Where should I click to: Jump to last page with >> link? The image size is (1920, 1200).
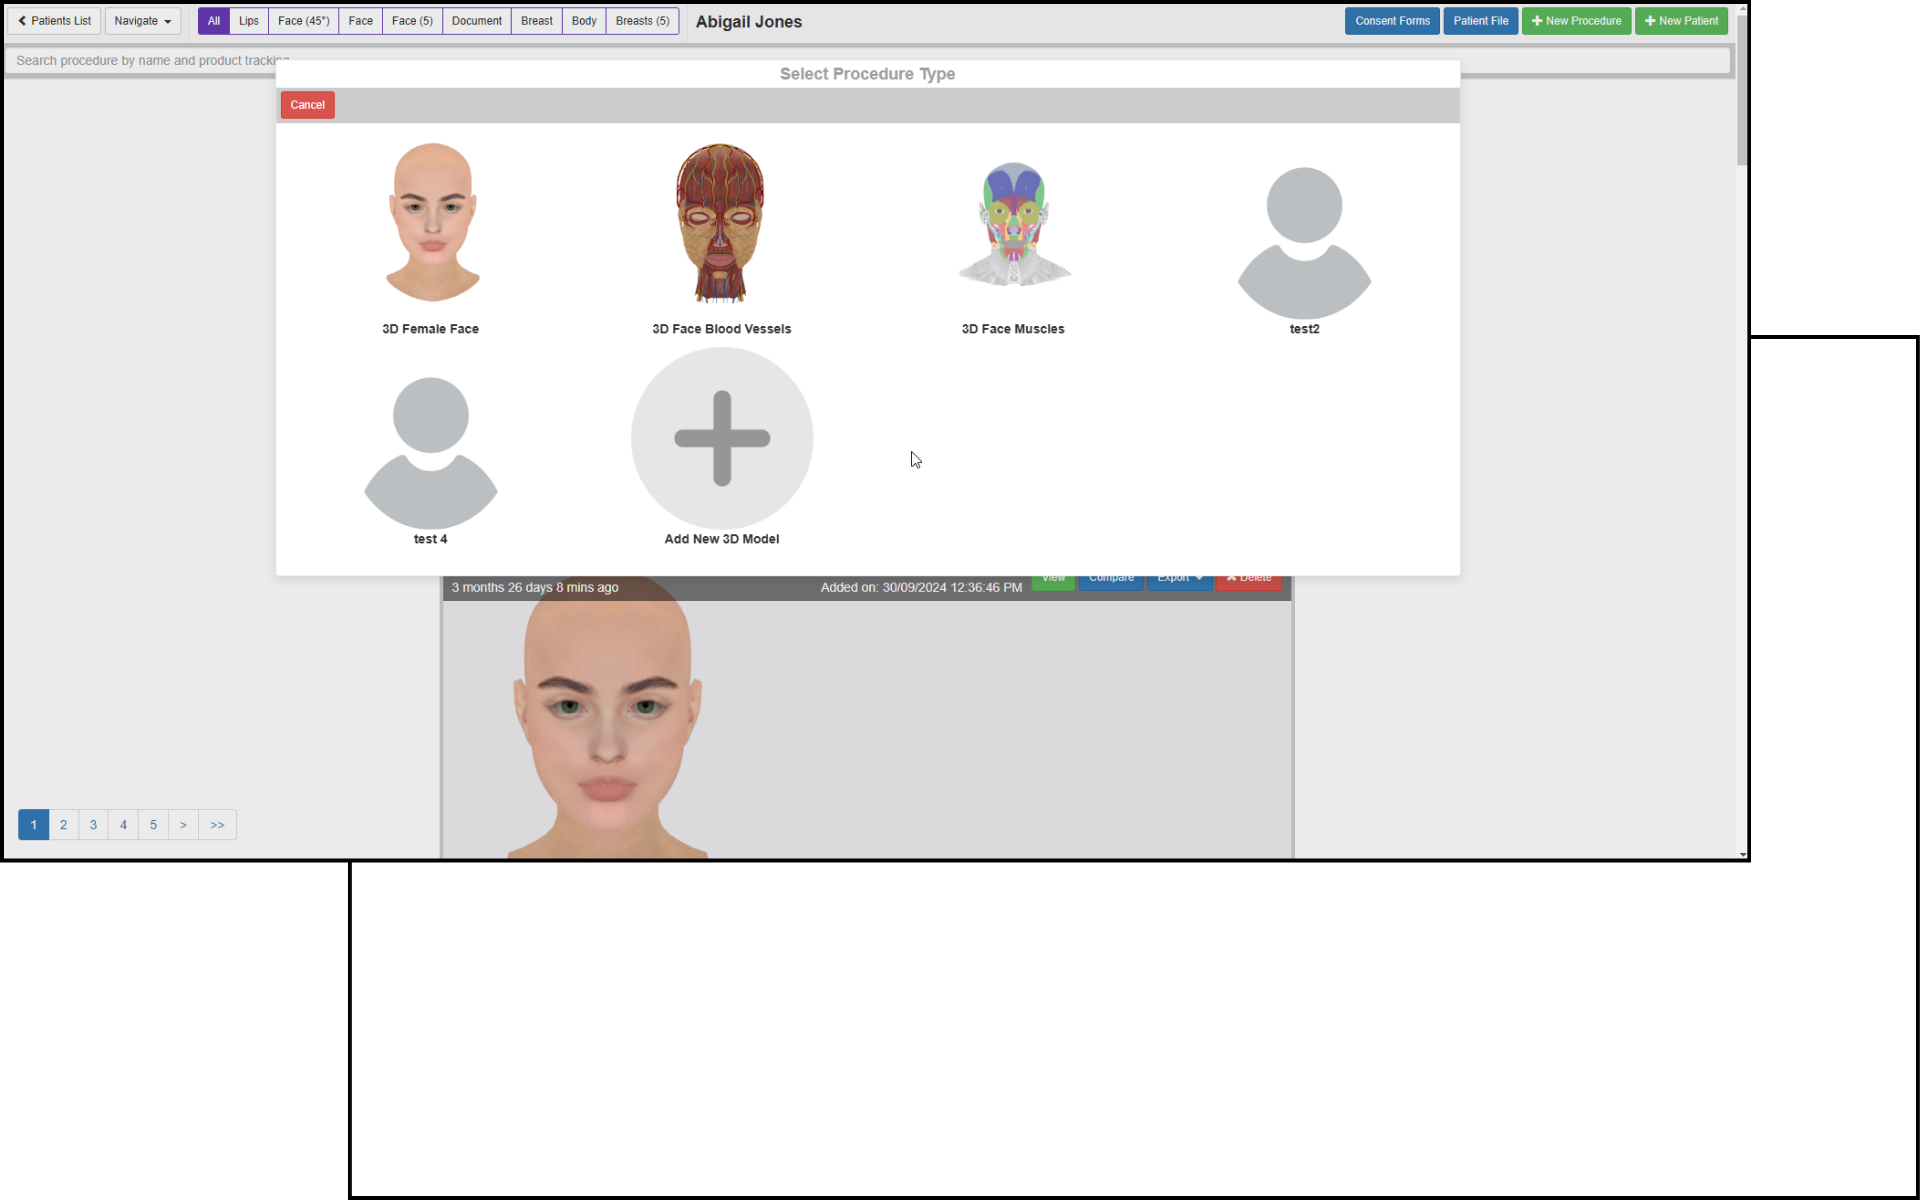(x=217, y=825)
